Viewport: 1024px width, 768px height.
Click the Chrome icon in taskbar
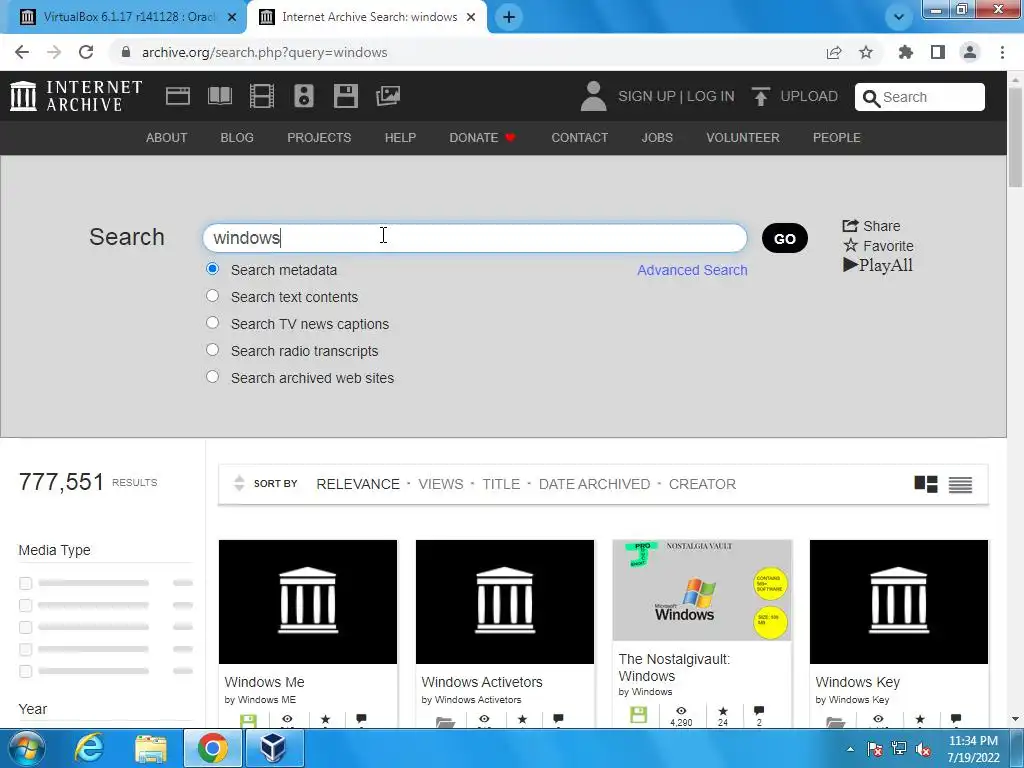(213, 748)
